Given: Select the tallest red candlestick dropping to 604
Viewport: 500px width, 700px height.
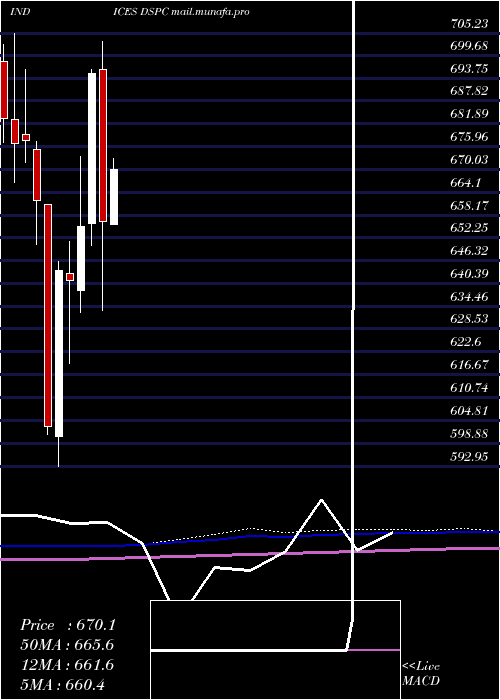Looking at the screenshot, I should (x=48, y=315).
